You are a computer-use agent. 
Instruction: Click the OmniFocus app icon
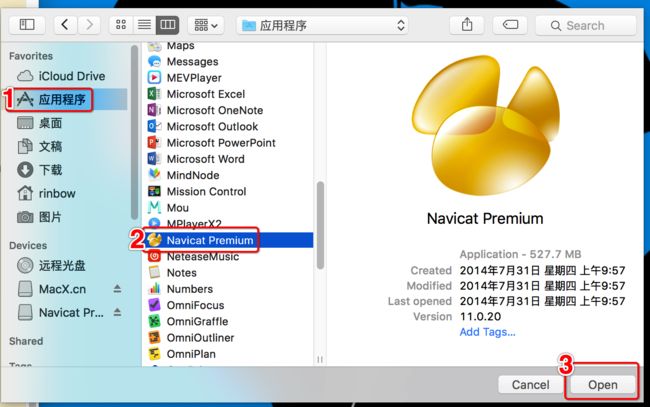tap(154, 305)
